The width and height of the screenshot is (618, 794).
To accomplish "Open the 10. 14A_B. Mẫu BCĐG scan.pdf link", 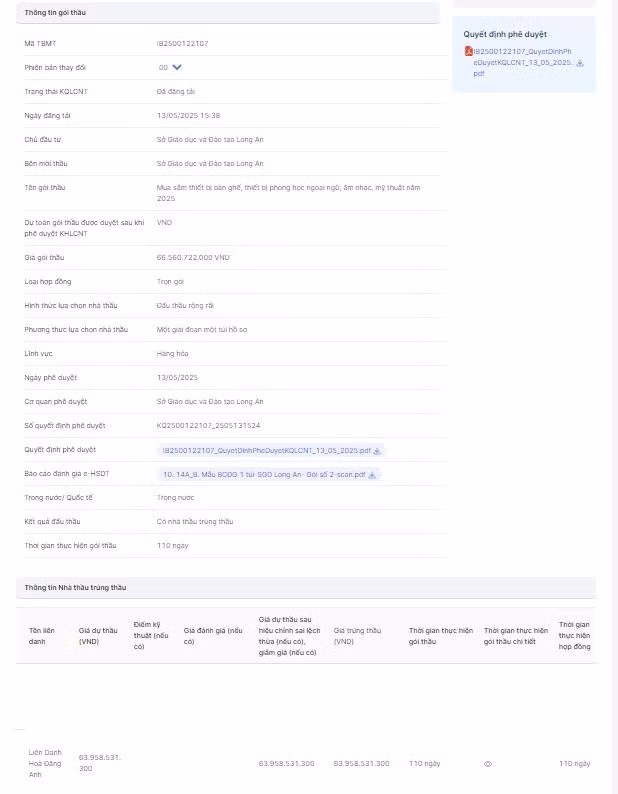I will (264, 475).
